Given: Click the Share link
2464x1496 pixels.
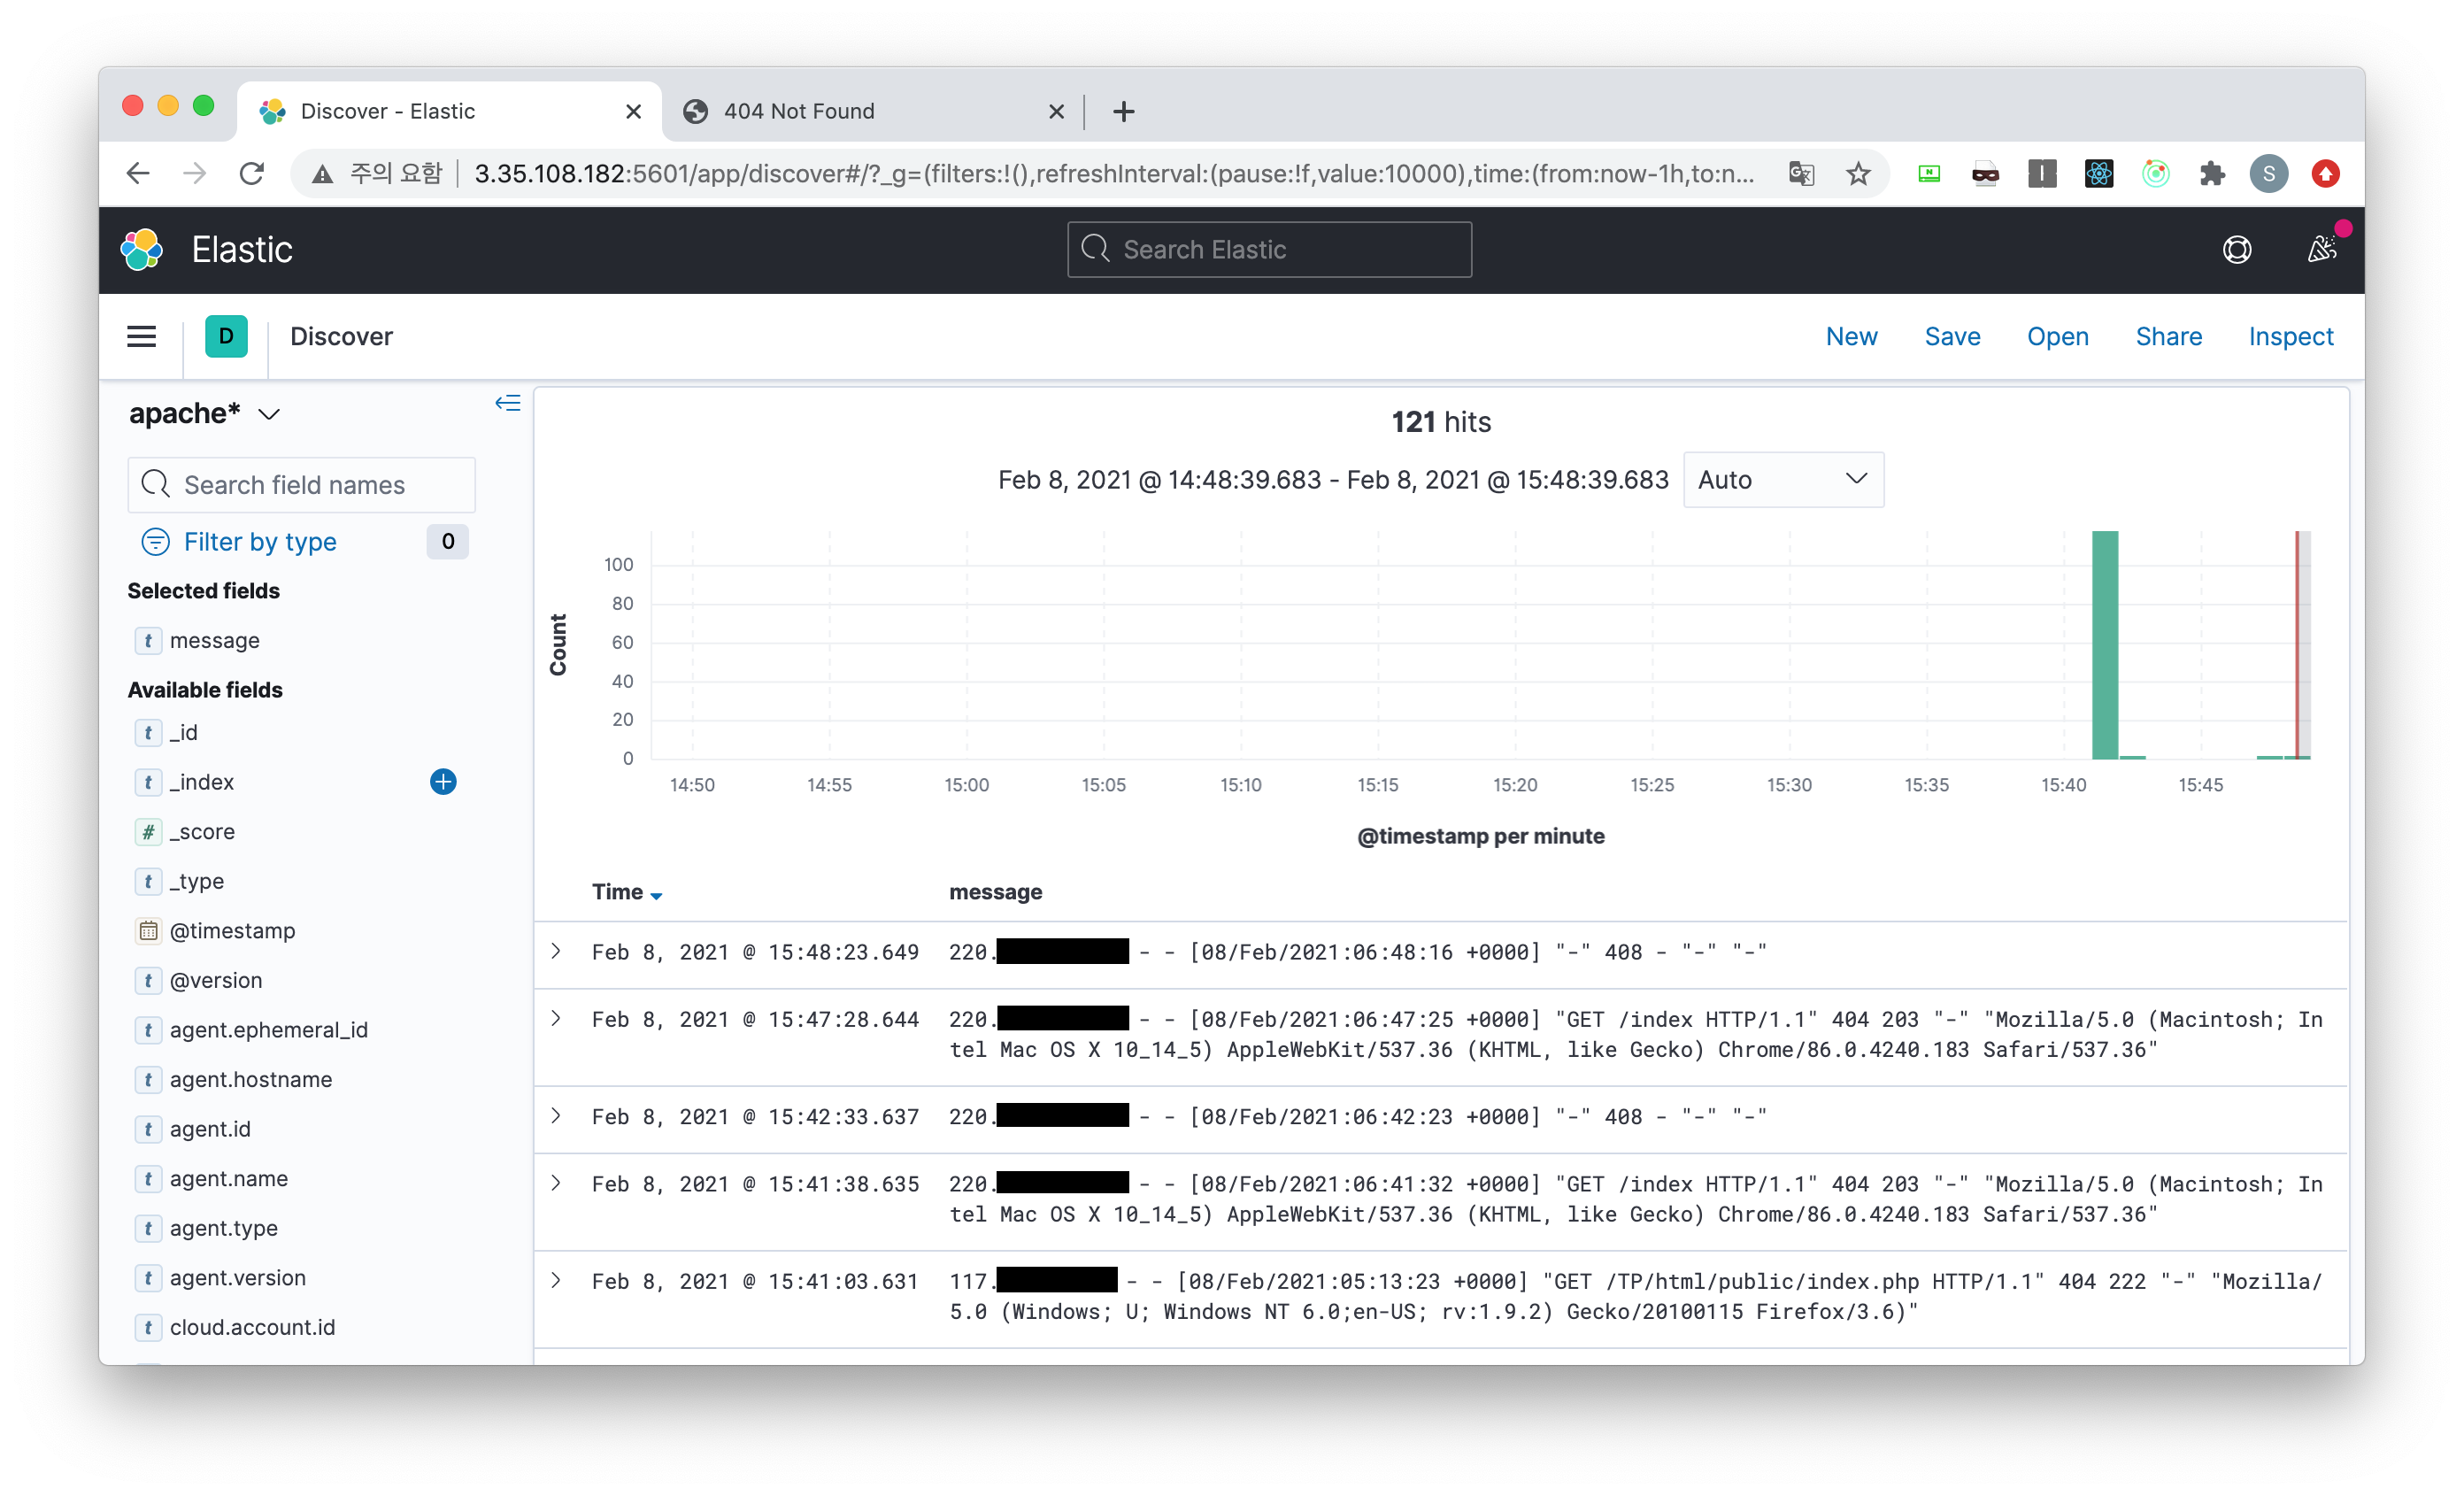Looking at the screenshot, I should pyautogui.click(x=2168, y=337).
